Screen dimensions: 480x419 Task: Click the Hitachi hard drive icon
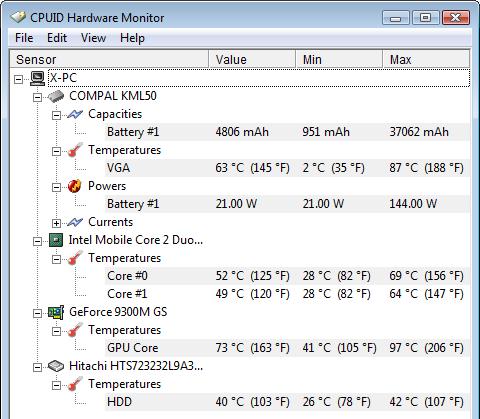56,366
